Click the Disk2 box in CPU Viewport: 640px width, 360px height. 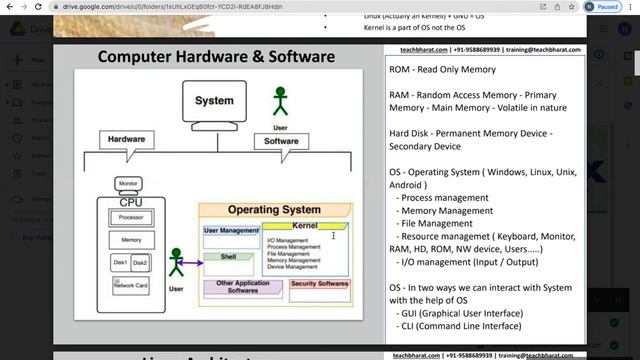[x=140, y=263]
